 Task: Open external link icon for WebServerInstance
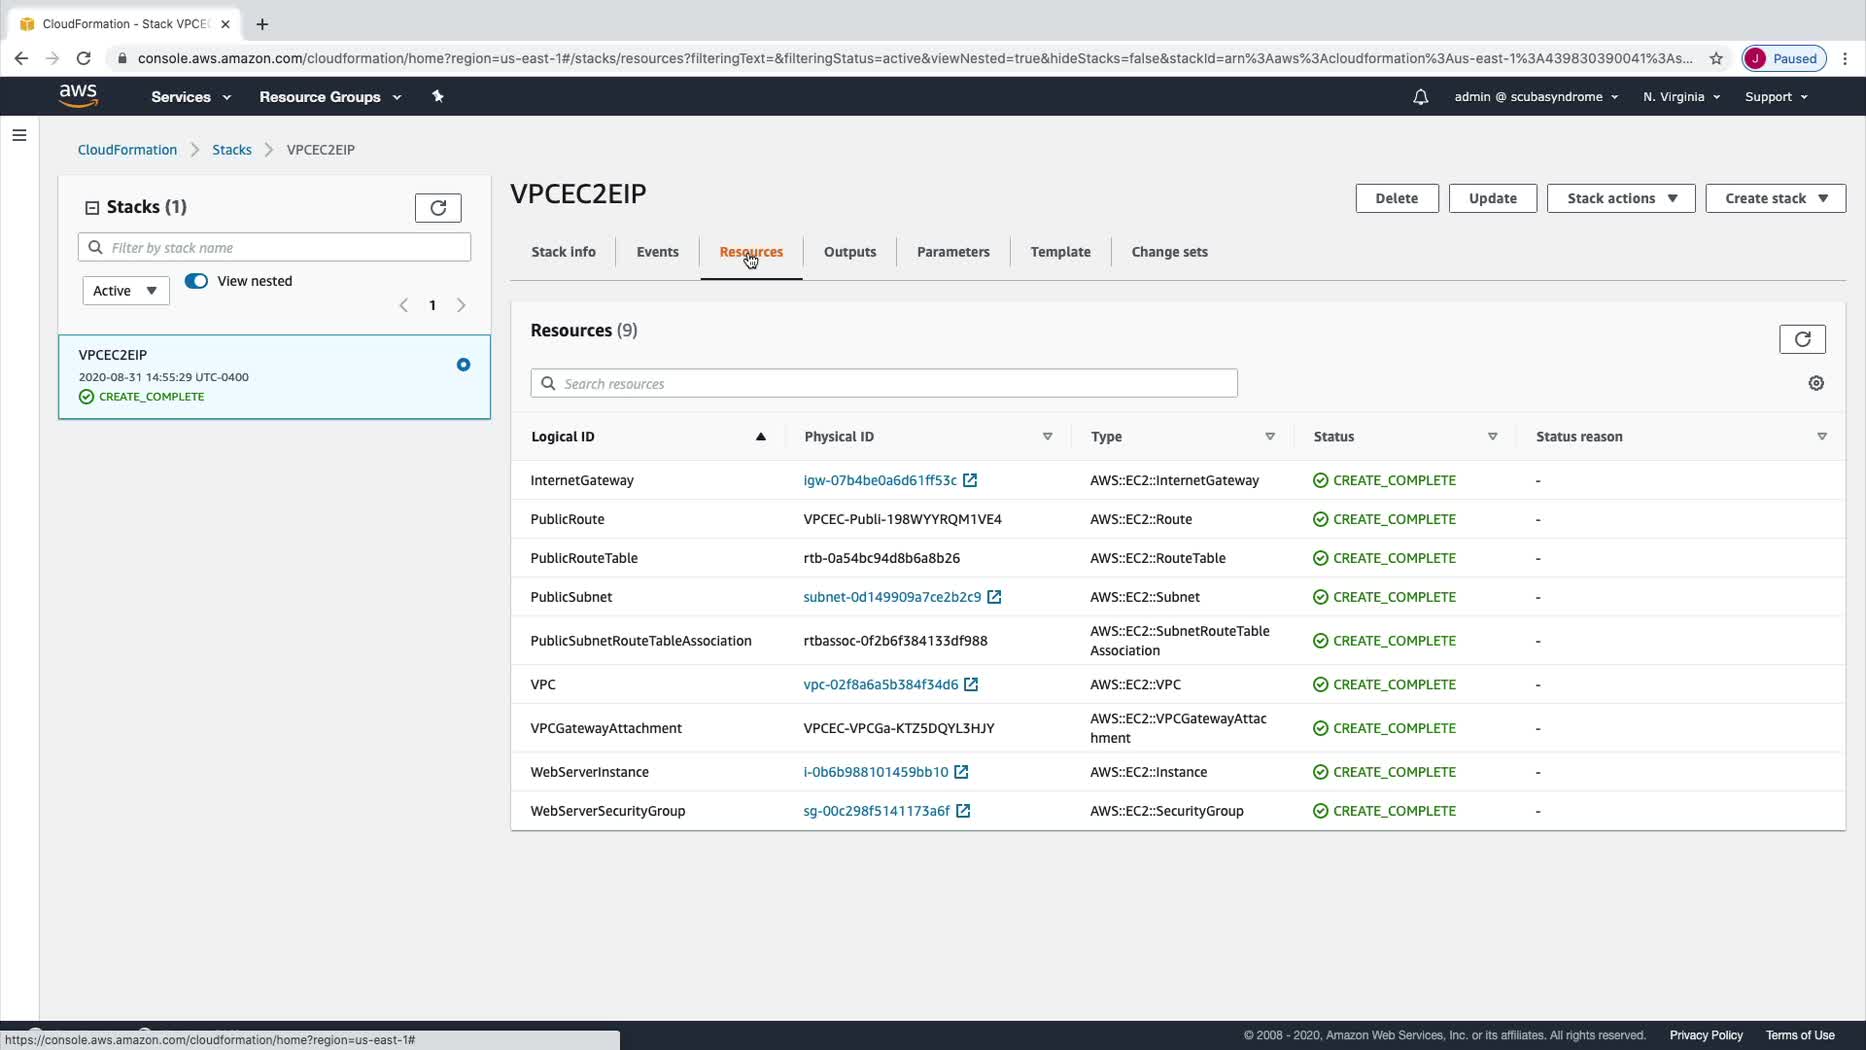pos(961,772)
